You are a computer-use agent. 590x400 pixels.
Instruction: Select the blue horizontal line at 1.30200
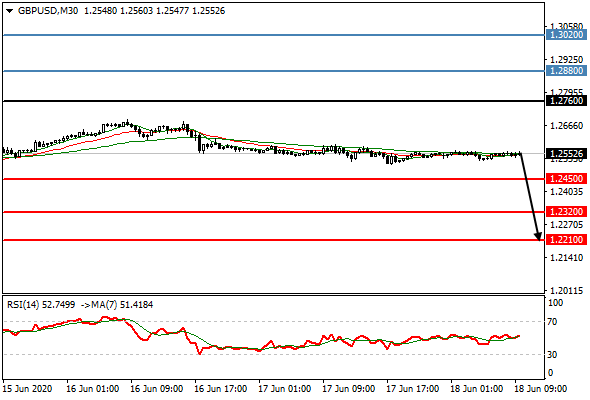[274, 35]
